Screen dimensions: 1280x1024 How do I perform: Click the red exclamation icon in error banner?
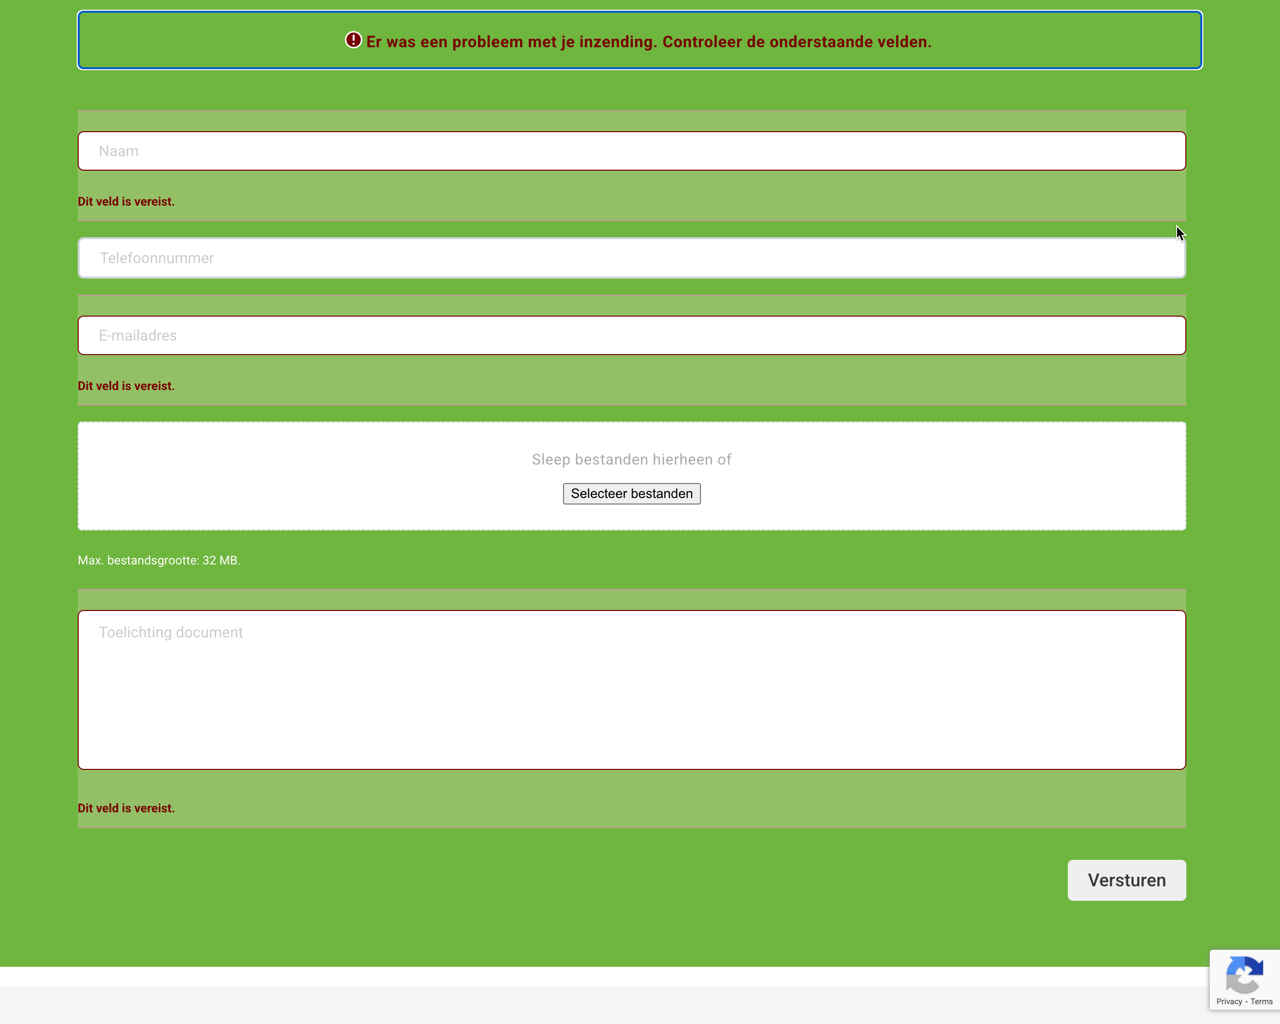tap(353, 40)
